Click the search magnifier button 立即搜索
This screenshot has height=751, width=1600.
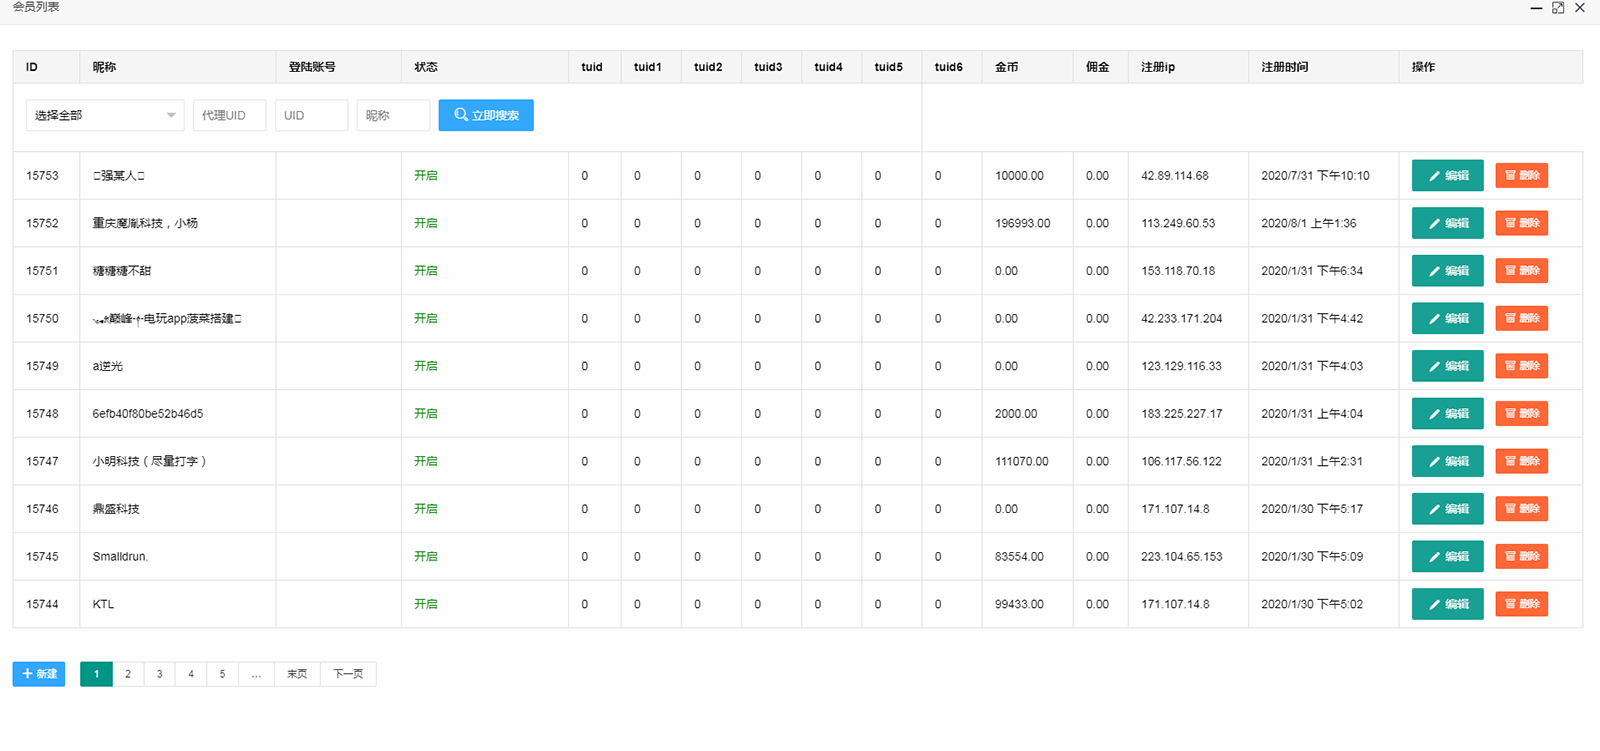[486, 115]
